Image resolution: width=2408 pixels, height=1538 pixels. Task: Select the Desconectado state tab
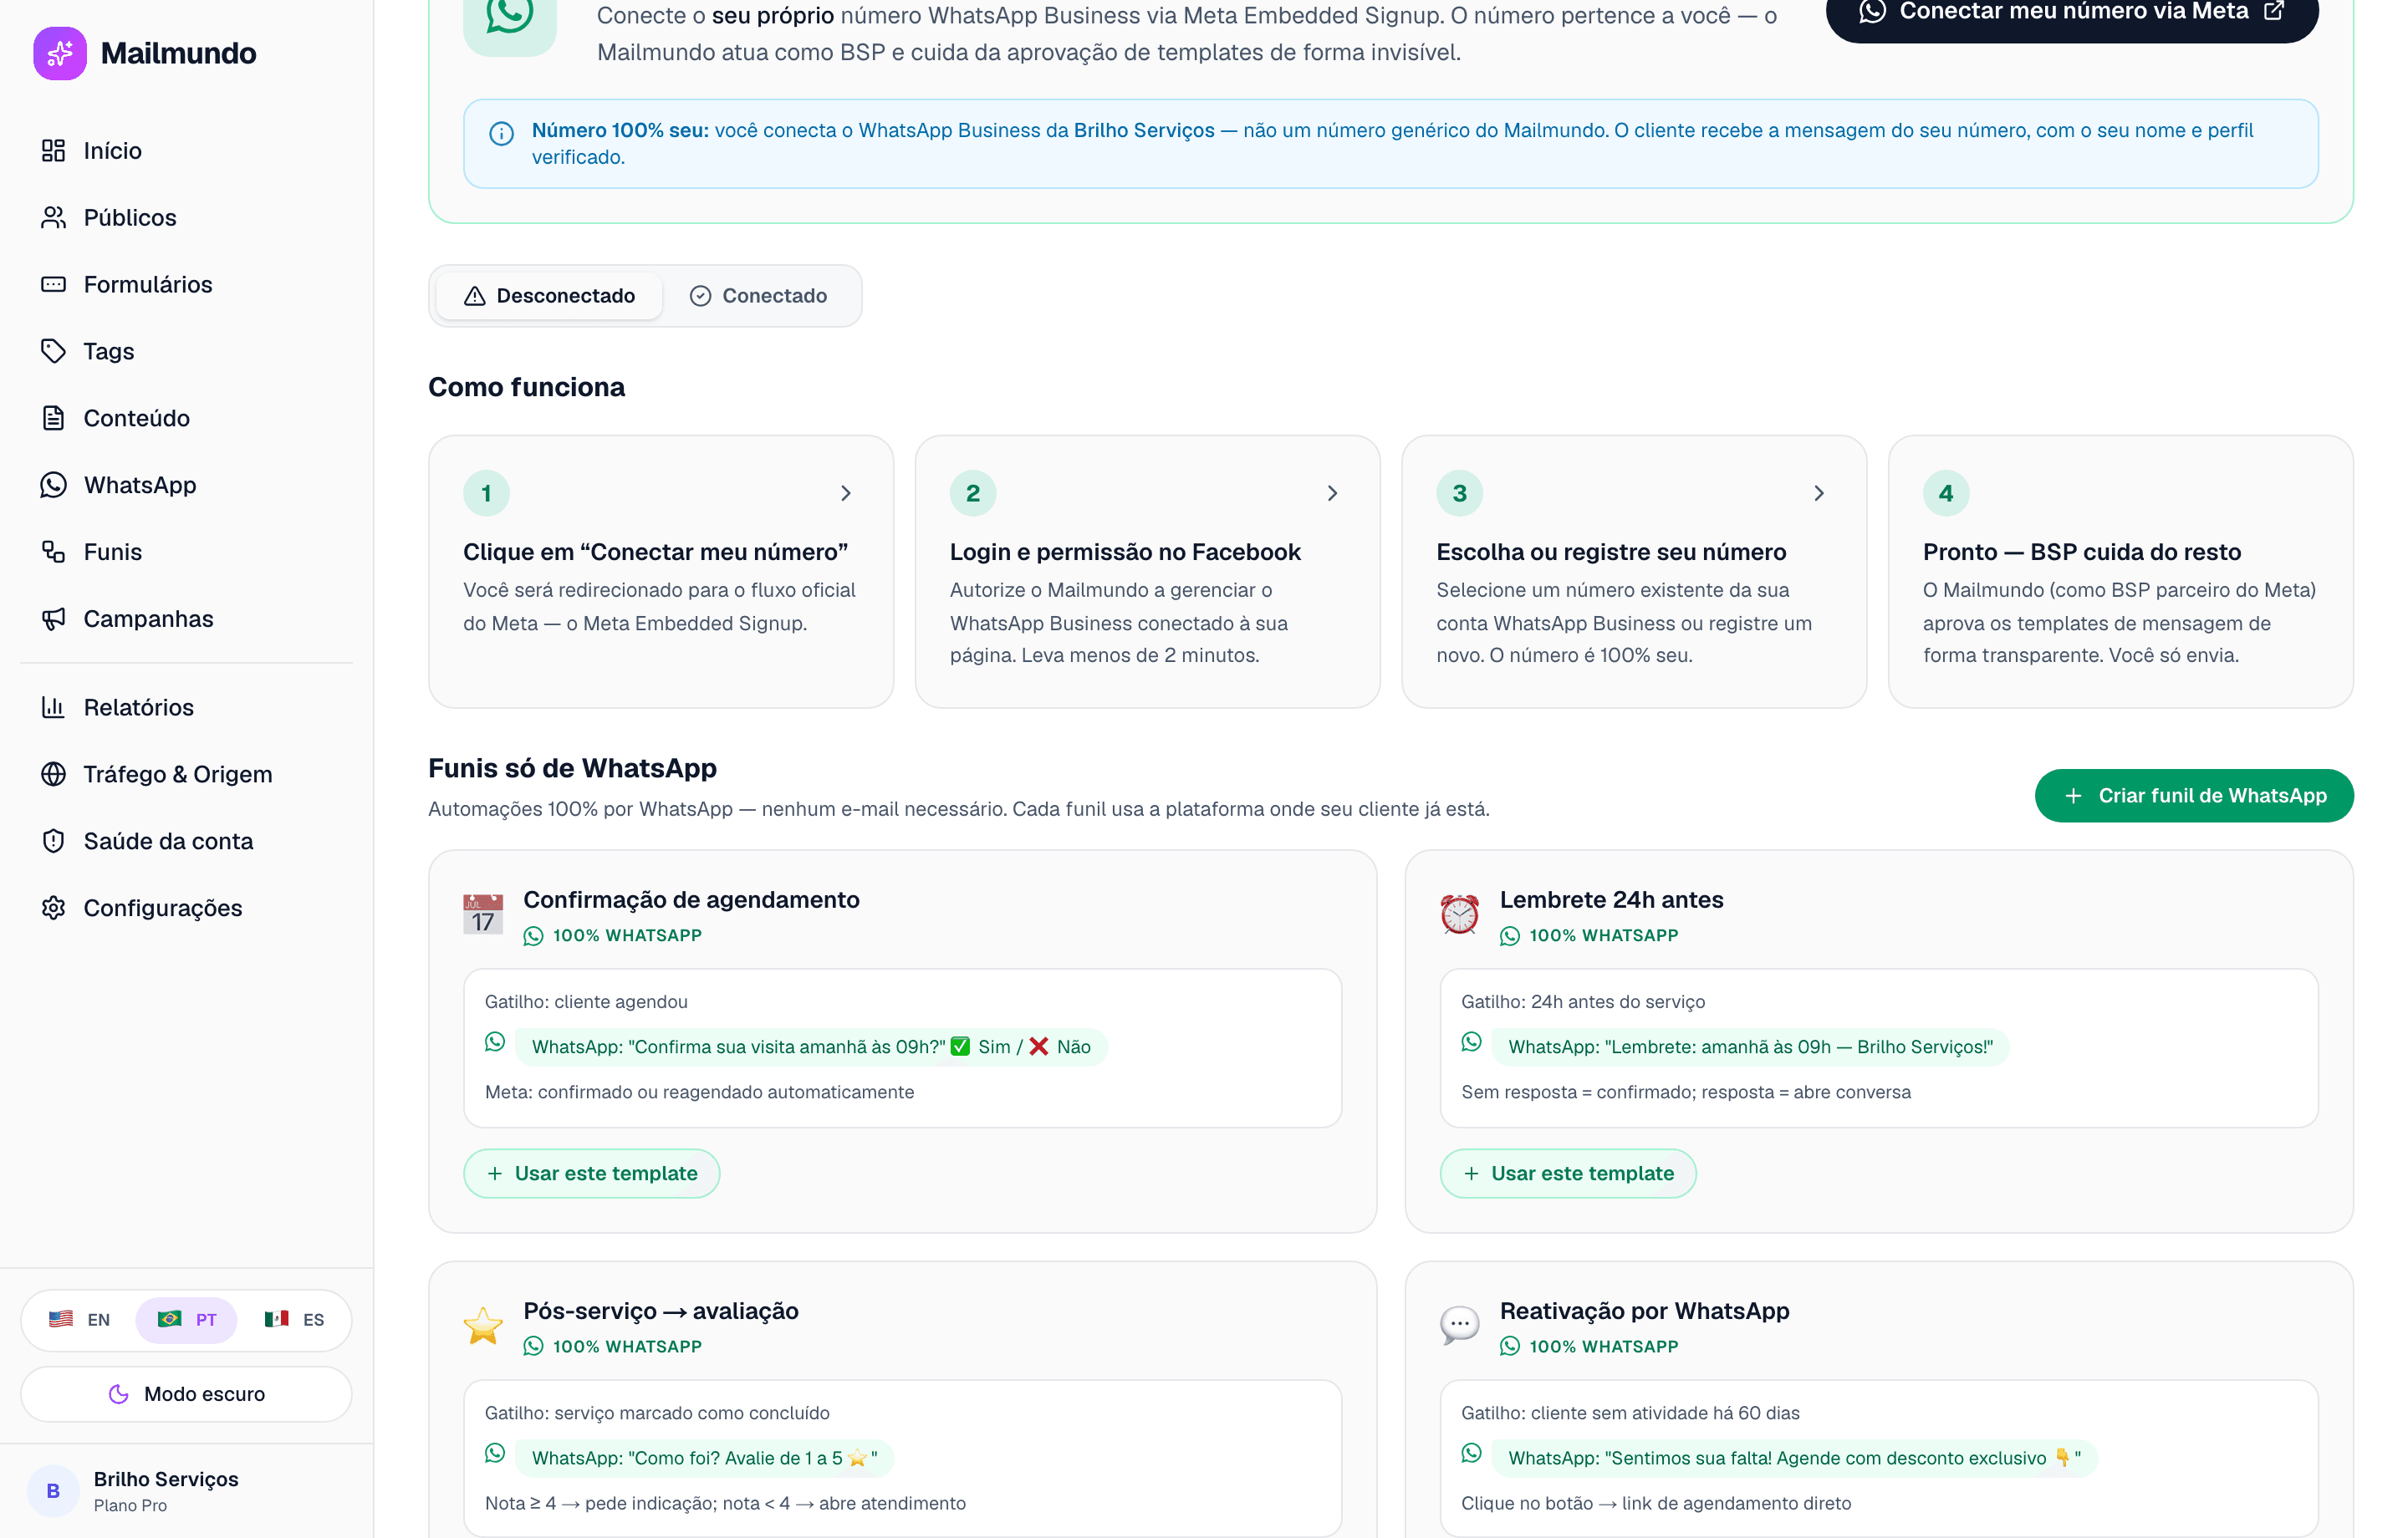click(549, 296)
